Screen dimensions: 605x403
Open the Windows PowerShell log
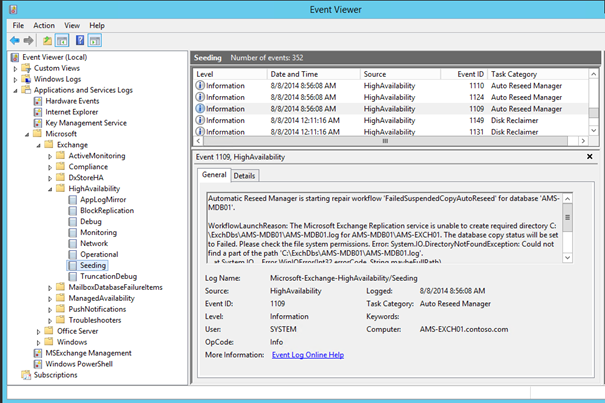tap(78, 363)
